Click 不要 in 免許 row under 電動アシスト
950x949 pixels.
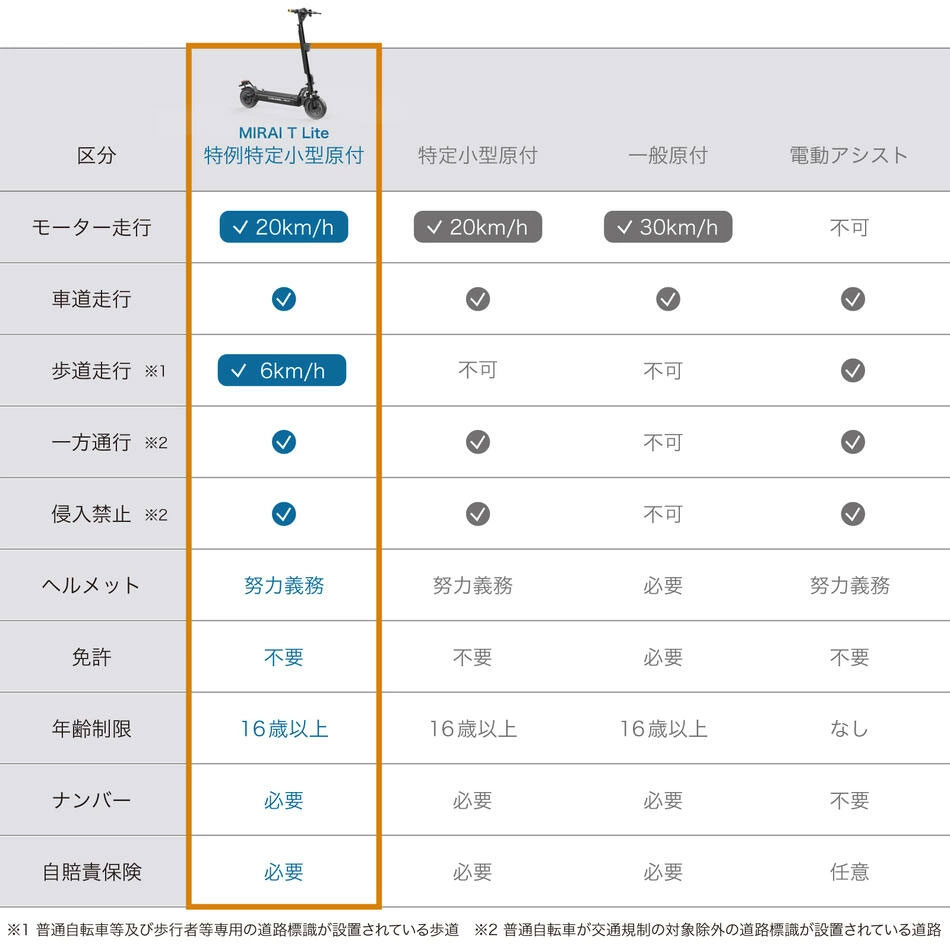(x=849, y=658)
